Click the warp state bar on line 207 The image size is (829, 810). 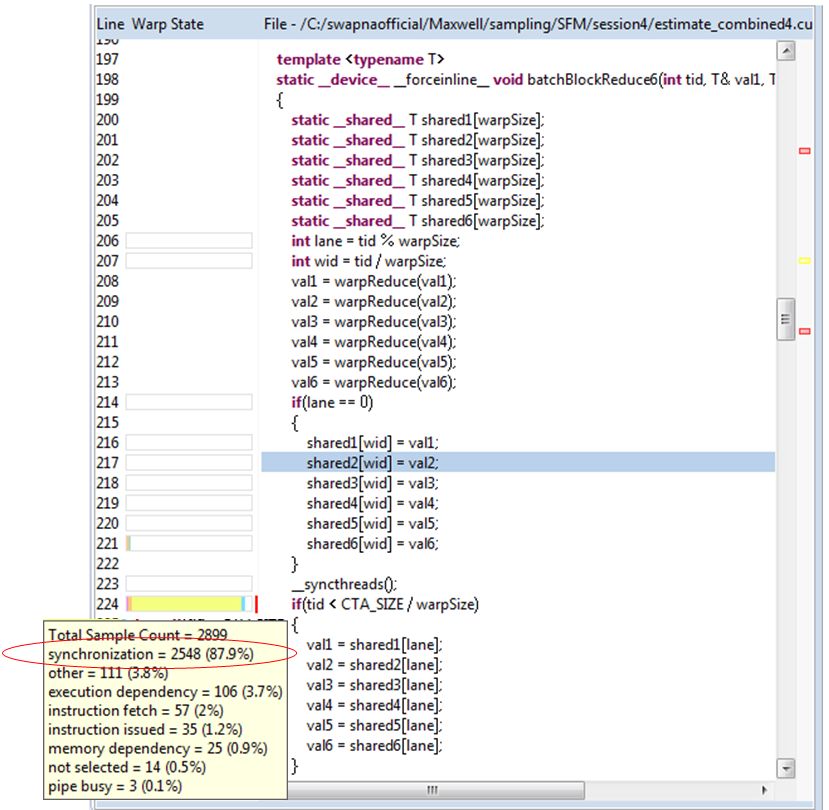coord(189,261)
